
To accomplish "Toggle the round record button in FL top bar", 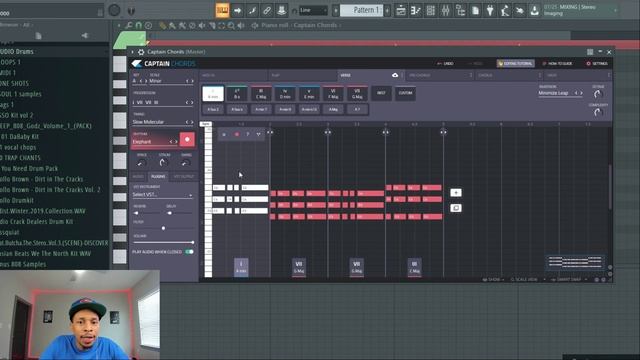I will [114, 10].
